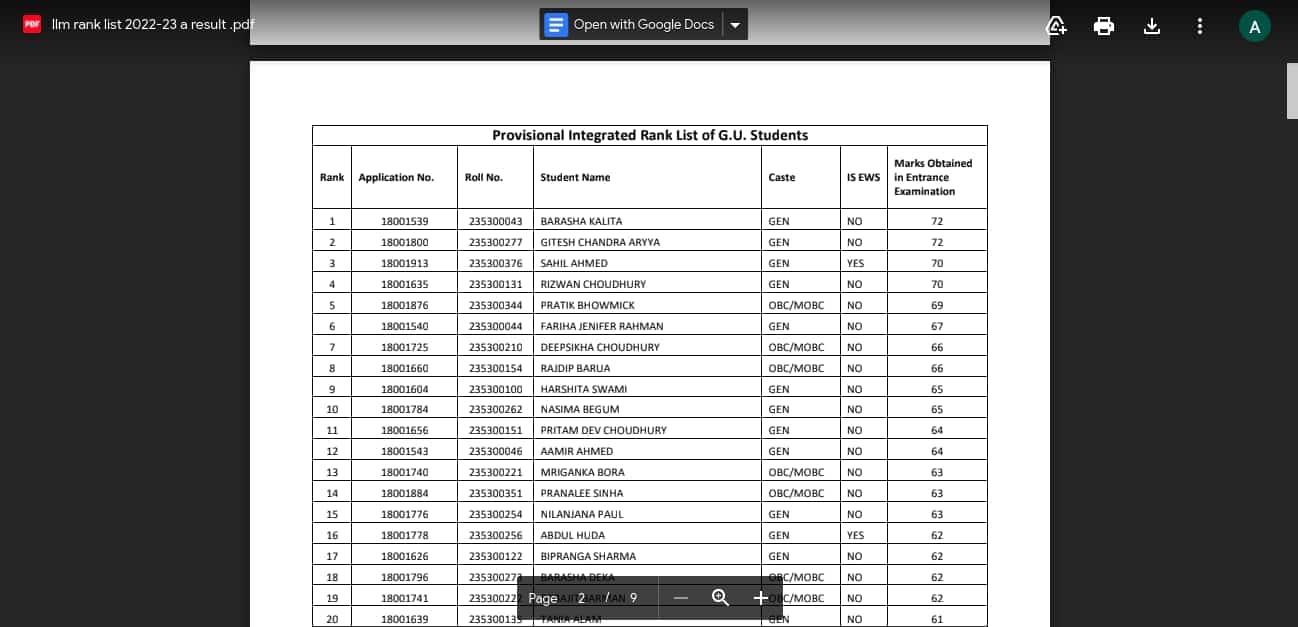Viewport: 1298px width, 627px height.
Task: Select the name PRITAM DEV CHOUDHURY
Action: pos(603,430)
